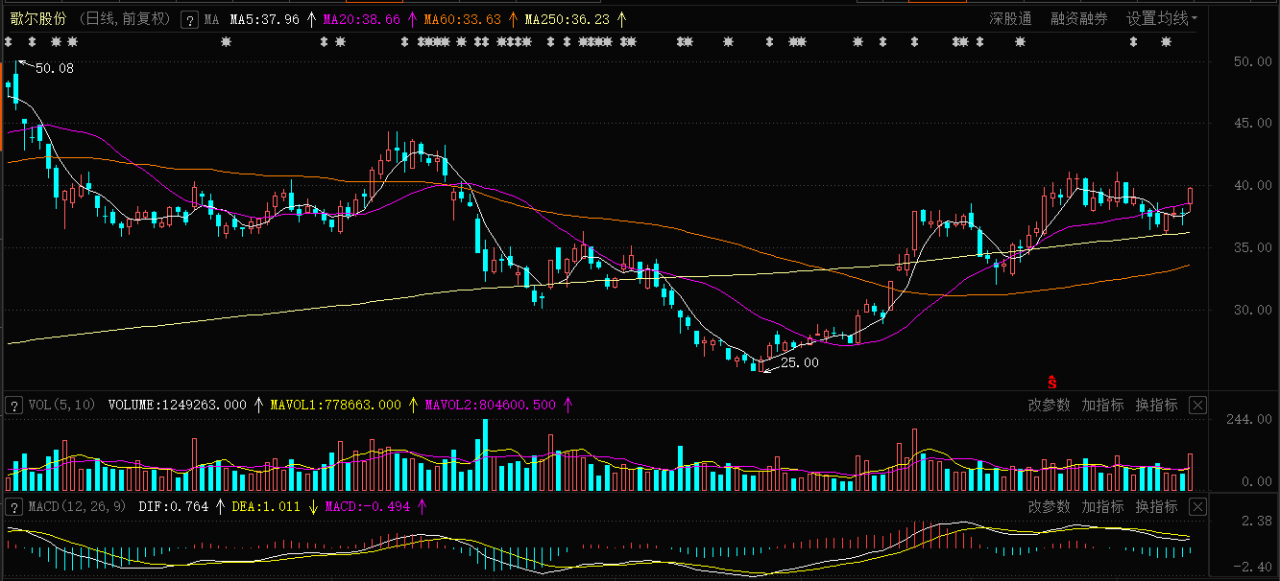Image resolution: width=1280 pixels, height=581 pixels.
Task: Click the 25.00 low price arrow label
Action: pos(798,363)
